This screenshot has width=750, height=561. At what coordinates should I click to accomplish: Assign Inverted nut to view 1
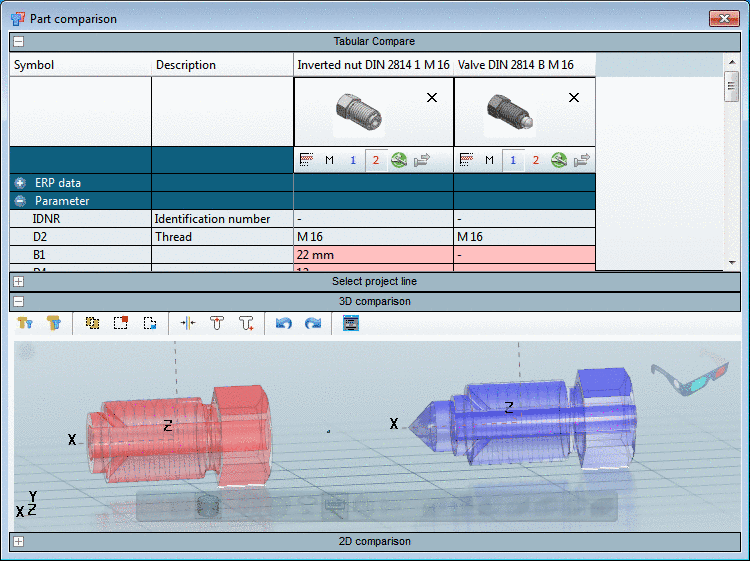tap(353, 160)
